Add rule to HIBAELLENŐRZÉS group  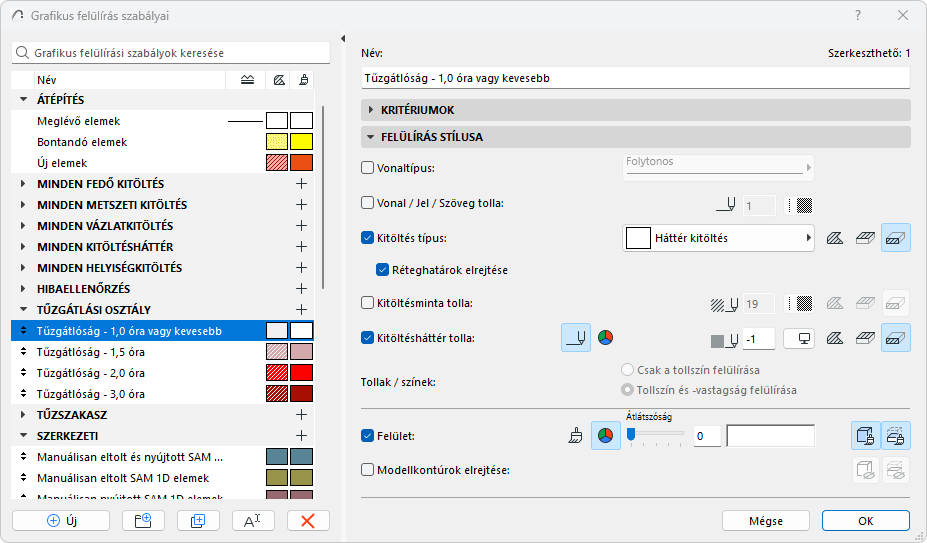point(302,289)
